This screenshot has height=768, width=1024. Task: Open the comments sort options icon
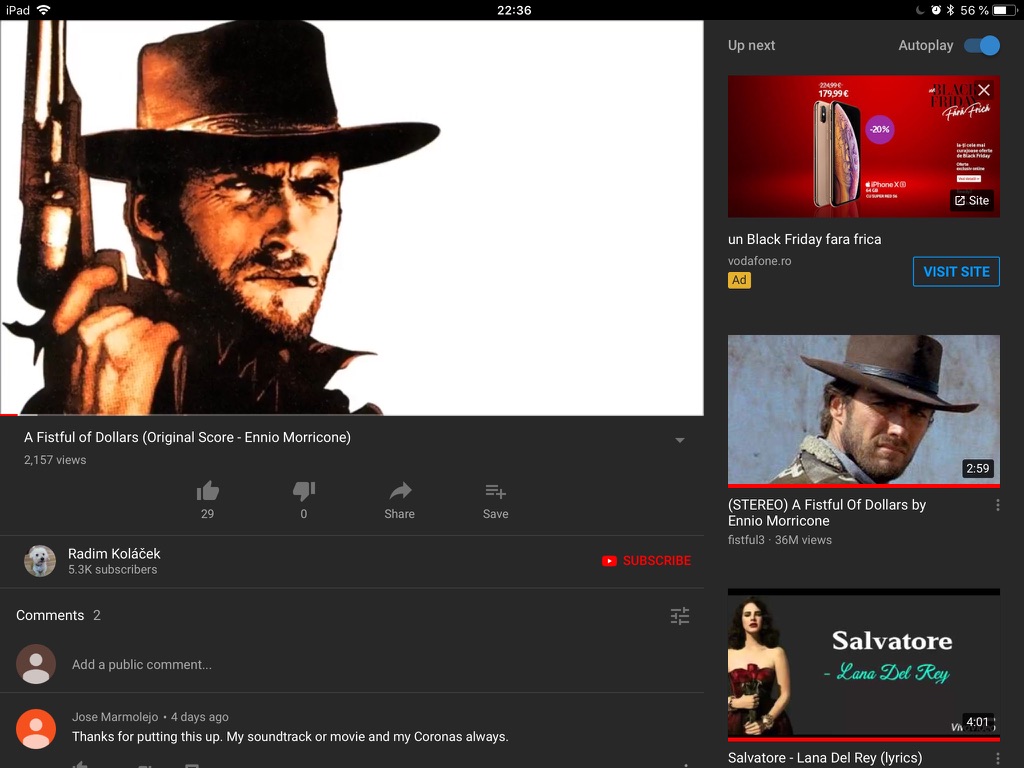[x=680, y=616]
